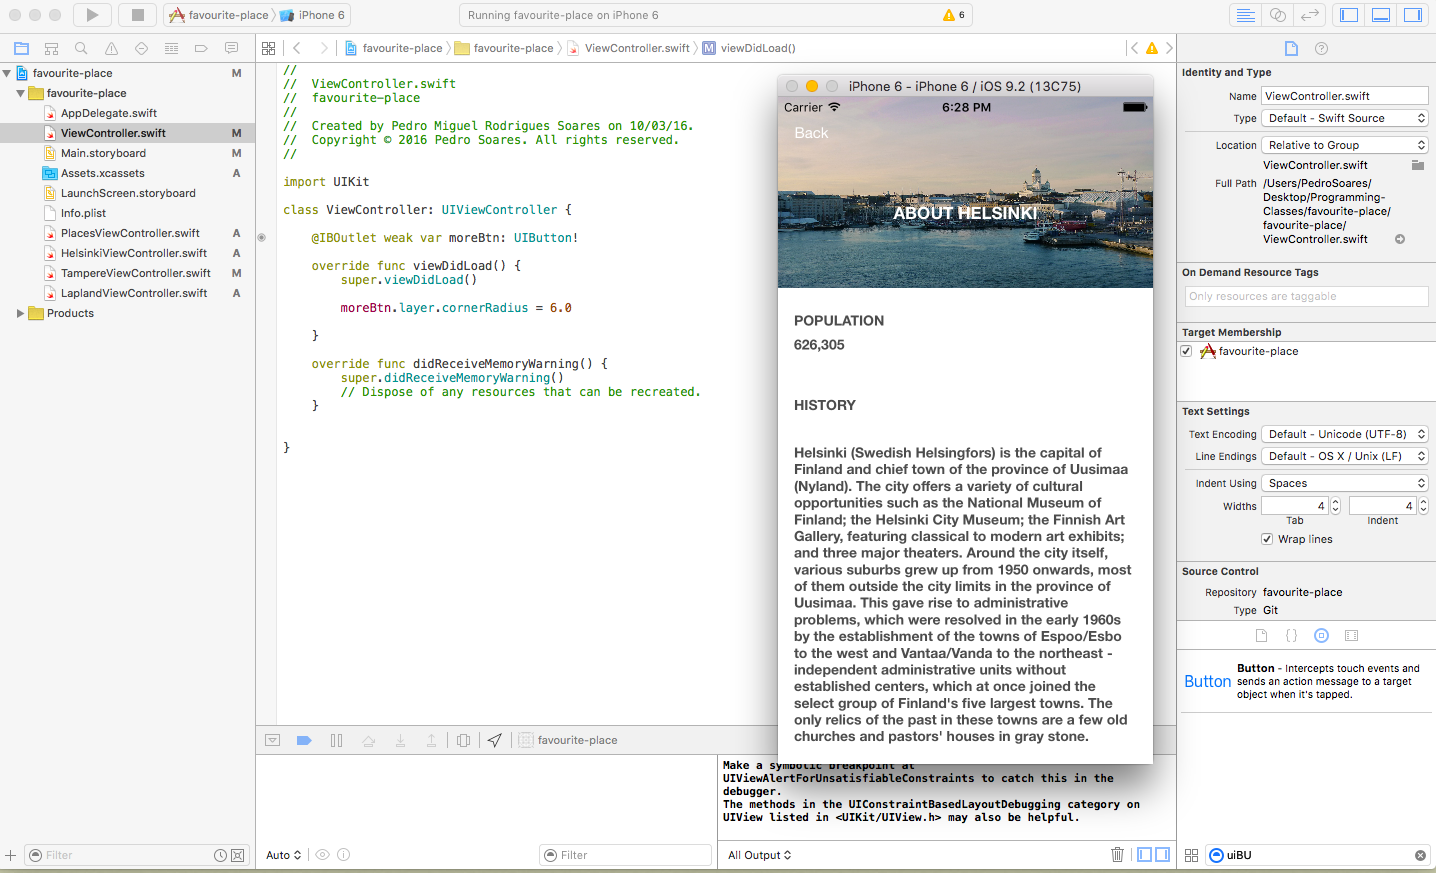Viewport: 1436px width, 873px height.
Task: Open the file Type dropdown
Action: coord(1345,118)
